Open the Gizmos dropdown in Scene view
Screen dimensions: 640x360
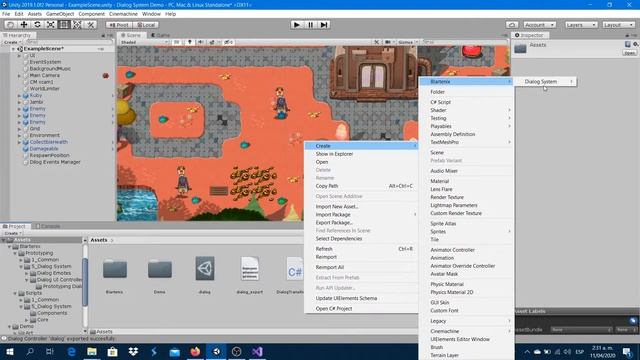pos(407,42)
